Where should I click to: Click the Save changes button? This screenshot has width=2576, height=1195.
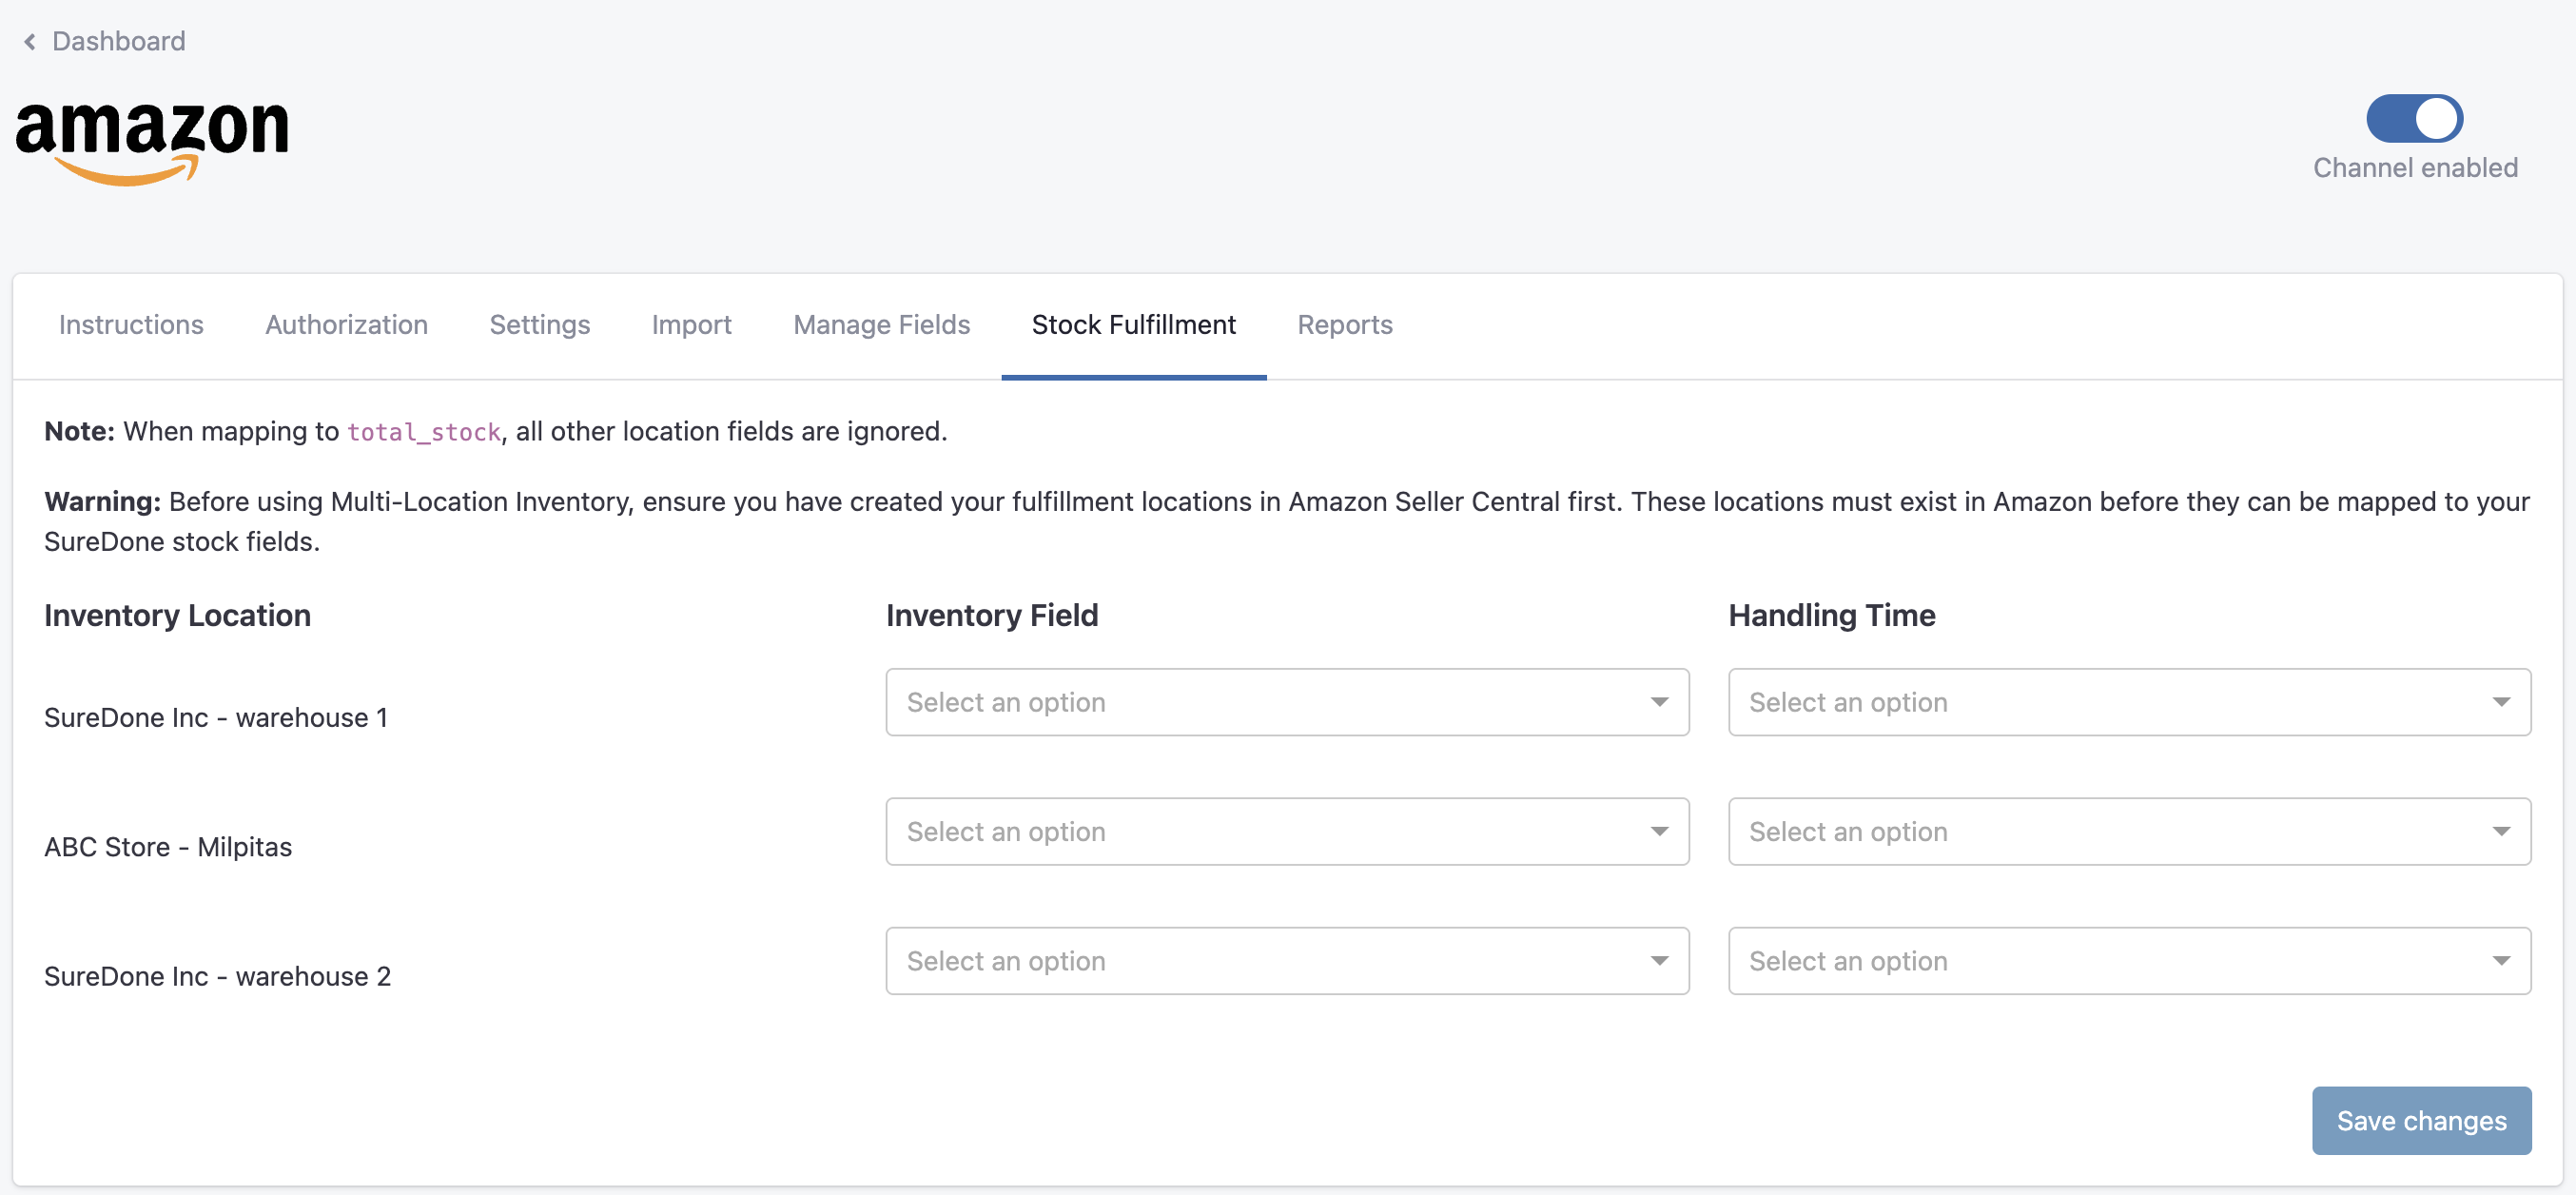pyautogui.click(x=2420, y=1120)
